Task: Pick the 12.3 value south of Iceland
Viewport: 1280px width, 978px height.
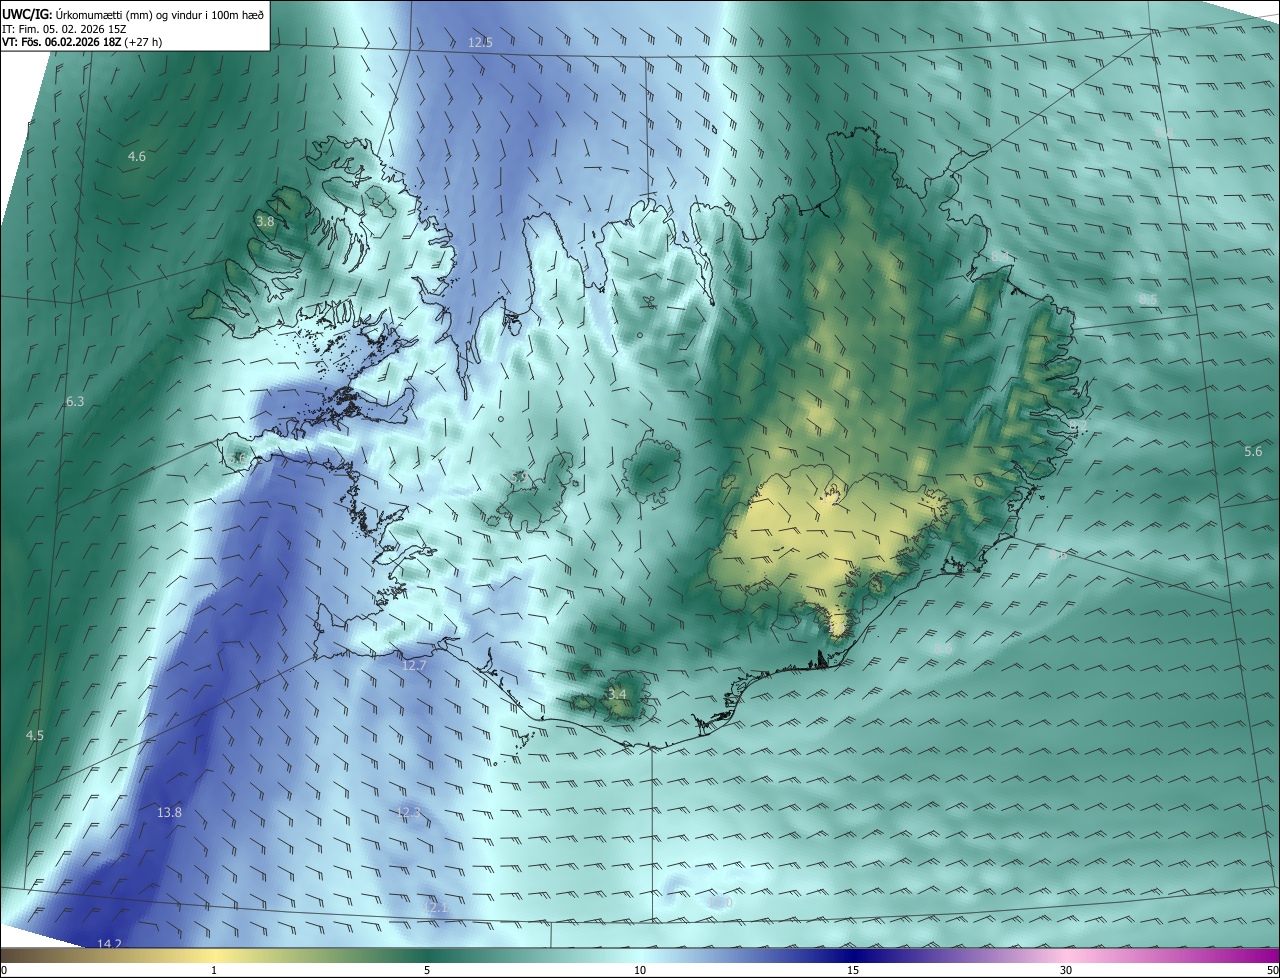Action: [x=409, y=812]
